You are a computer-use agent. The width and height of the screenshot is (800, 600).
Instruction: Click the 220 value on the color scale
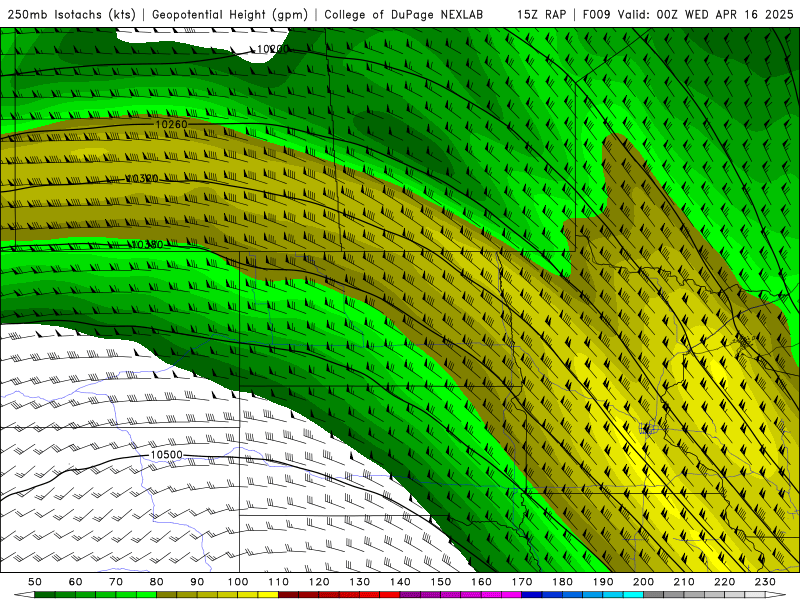click(725, 582)
